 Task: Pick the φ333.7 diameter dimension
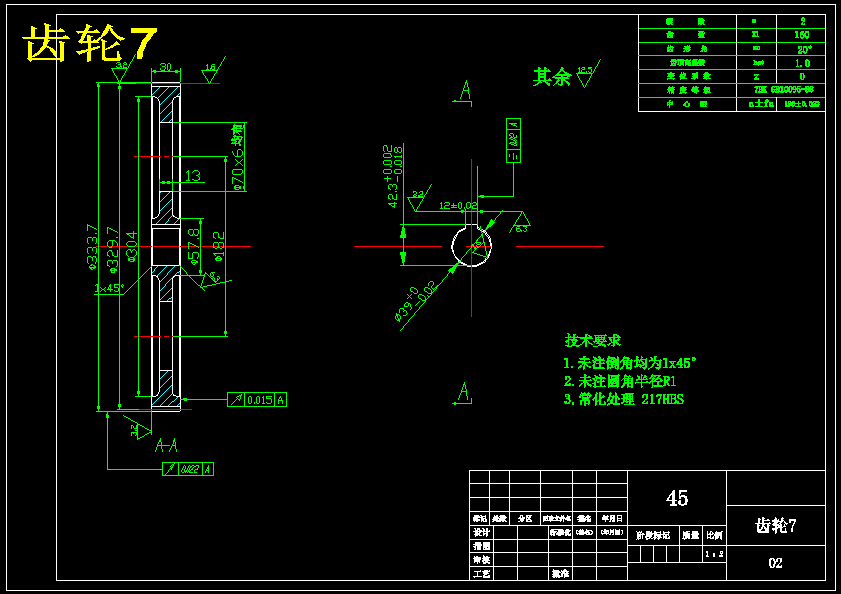92,247
